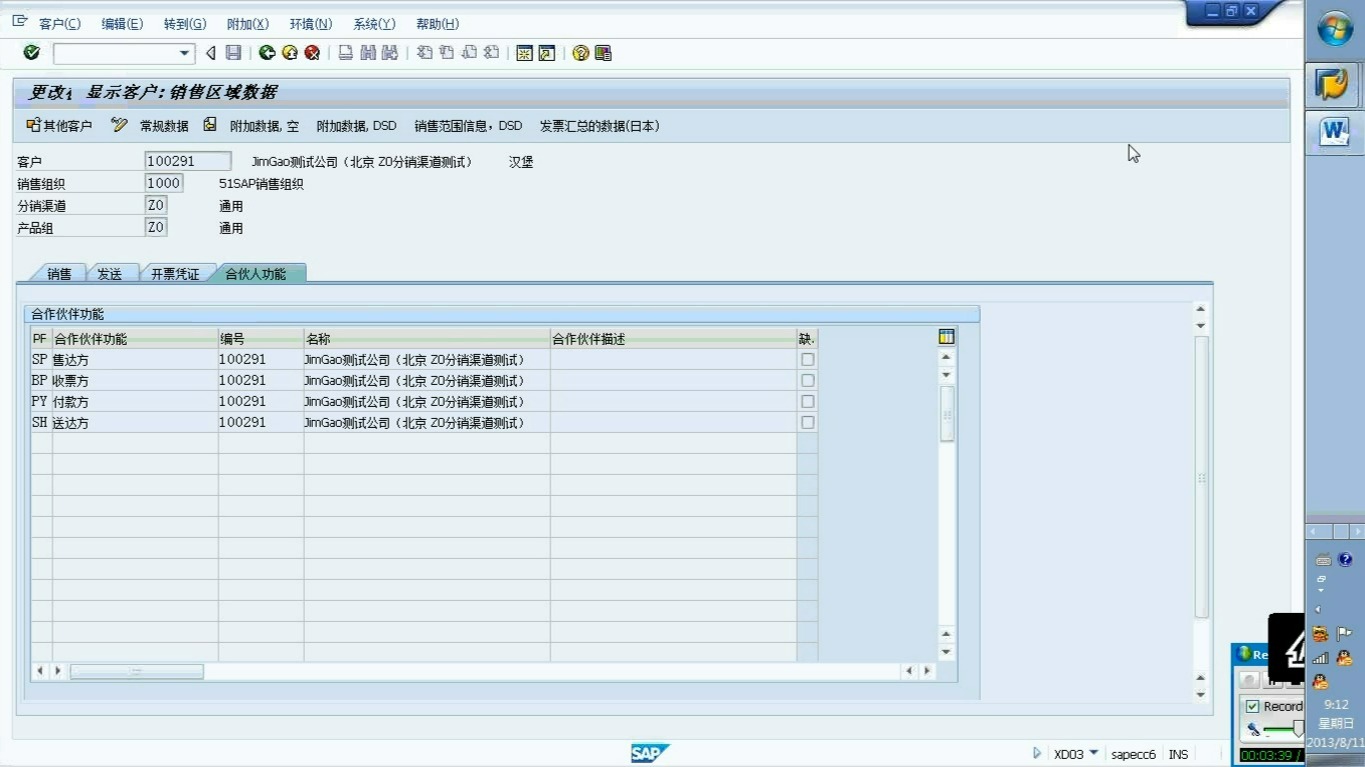
Task: Open the 附加(X) menu
Action: pos(248,24)
